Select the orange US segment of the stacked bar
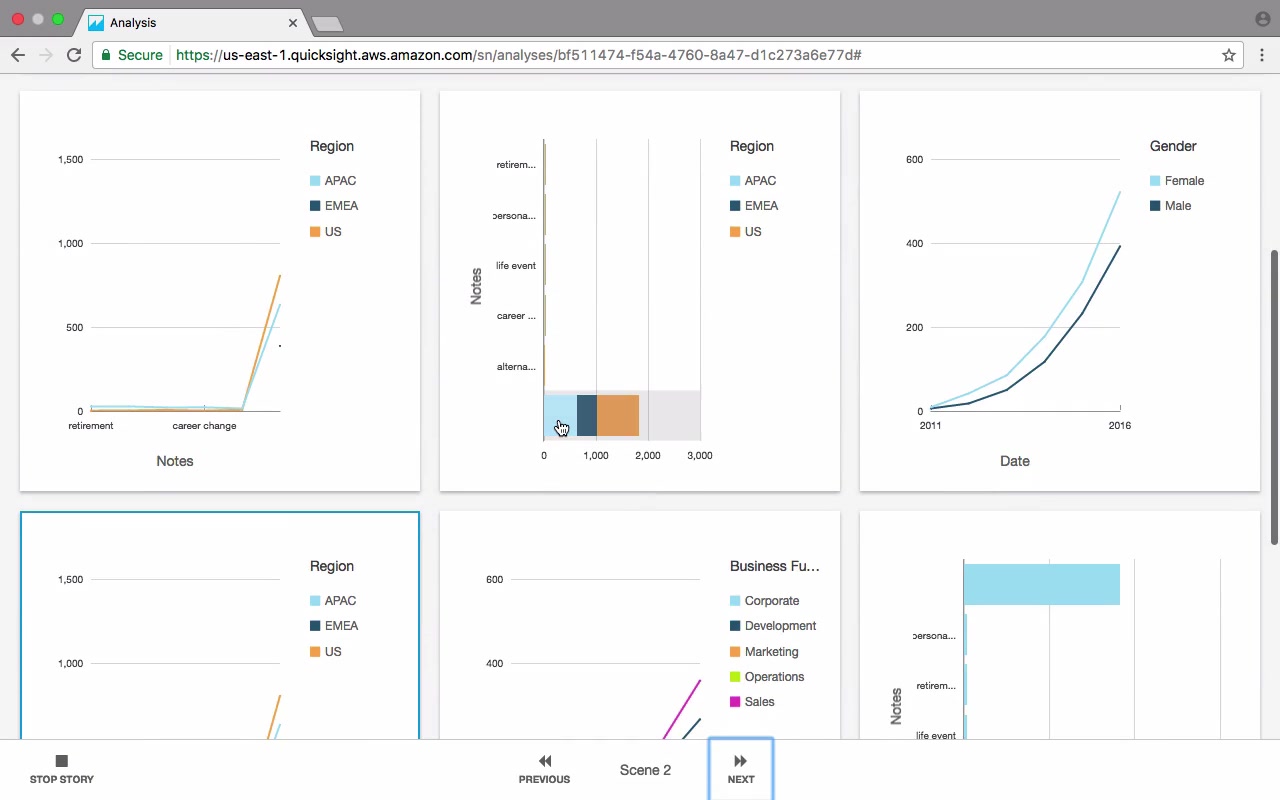The height and width of the screenshot is (800, 1280). [618, 416]
